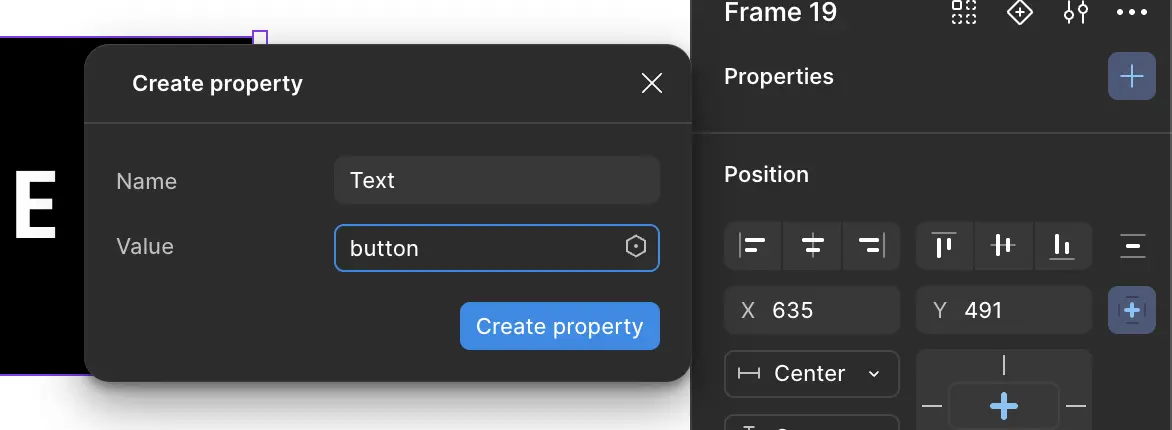Open the distribute spacing options icon

pyautogui.click(x=1132, y=245)
